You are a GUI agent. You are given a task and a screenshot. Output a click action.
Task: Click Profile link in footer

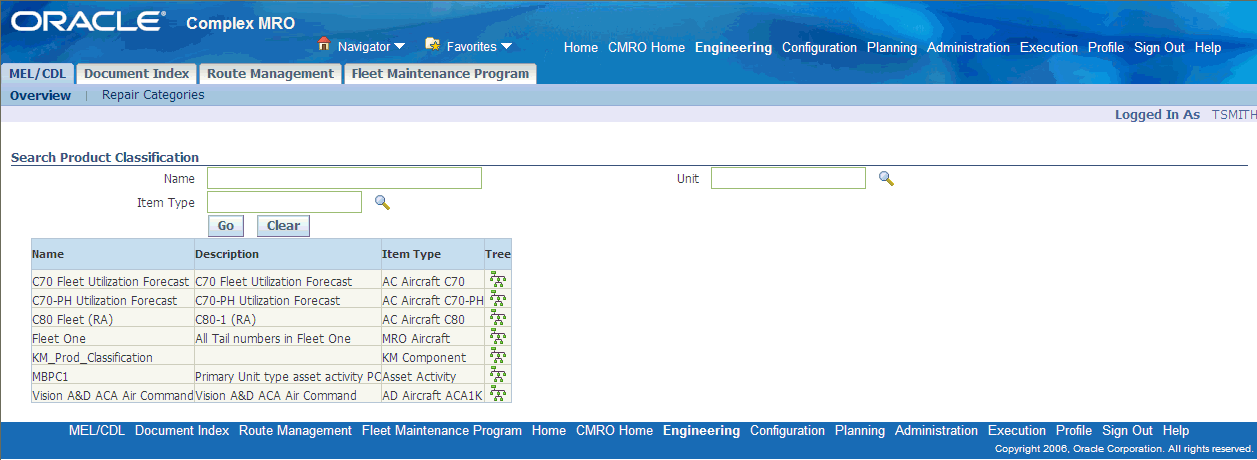pos(1074,431)
